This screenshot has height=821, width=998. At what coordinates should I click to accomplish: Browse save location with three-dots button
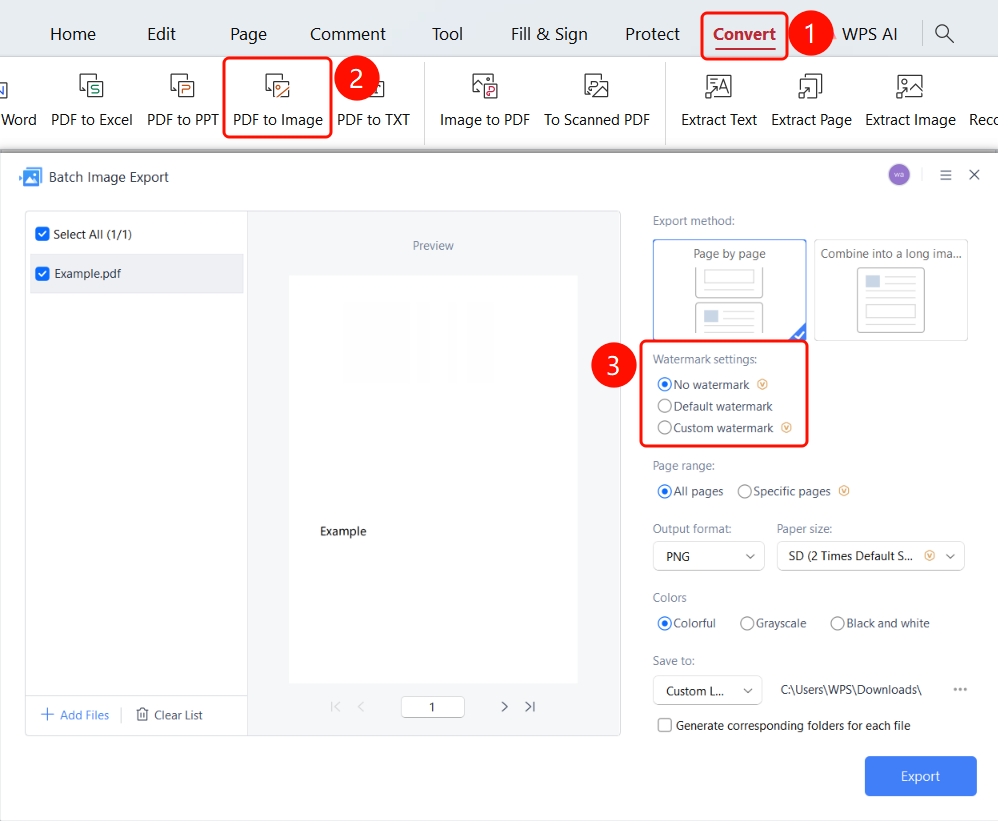tap(960, 689)
